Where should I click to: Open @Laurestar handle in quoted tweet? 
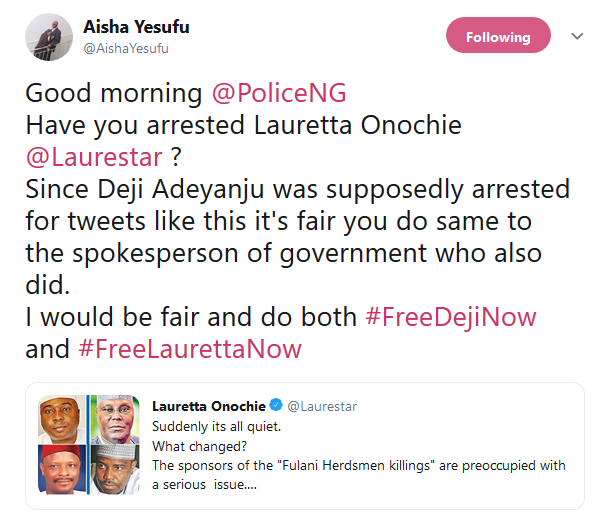pyautogui.click(x=322, y=406)
